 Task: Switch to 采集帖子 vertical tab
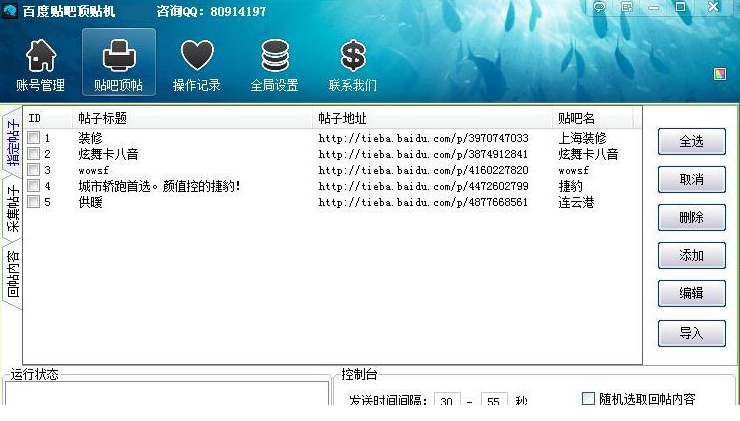[x=12, y=209]
